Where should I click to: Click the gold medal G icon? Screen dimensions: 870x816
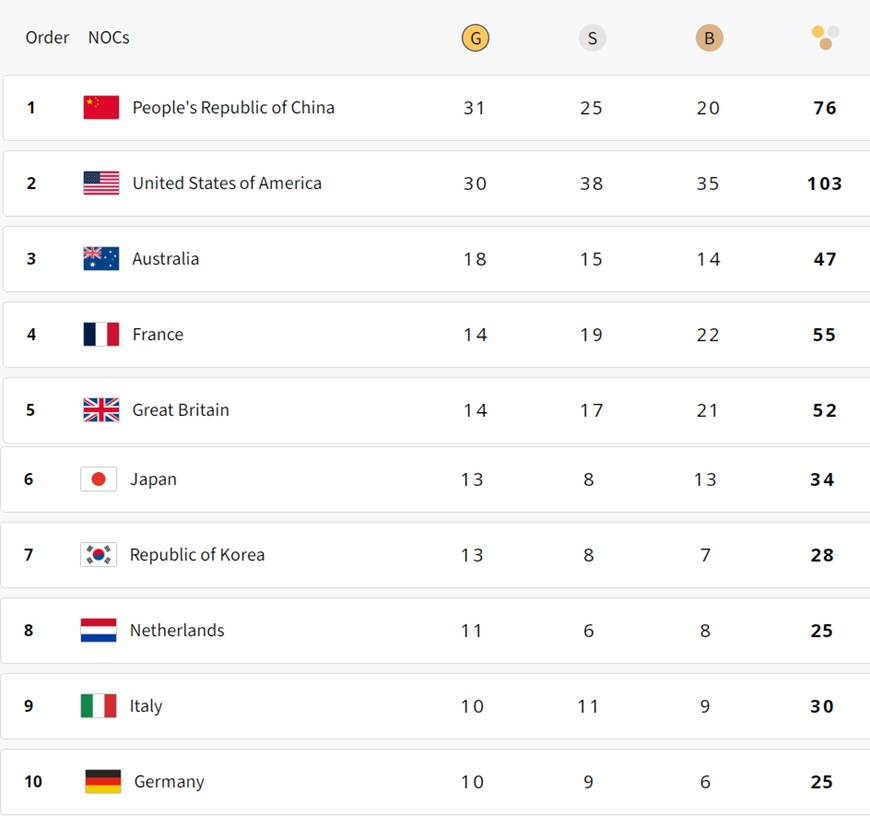click(475, 39)
